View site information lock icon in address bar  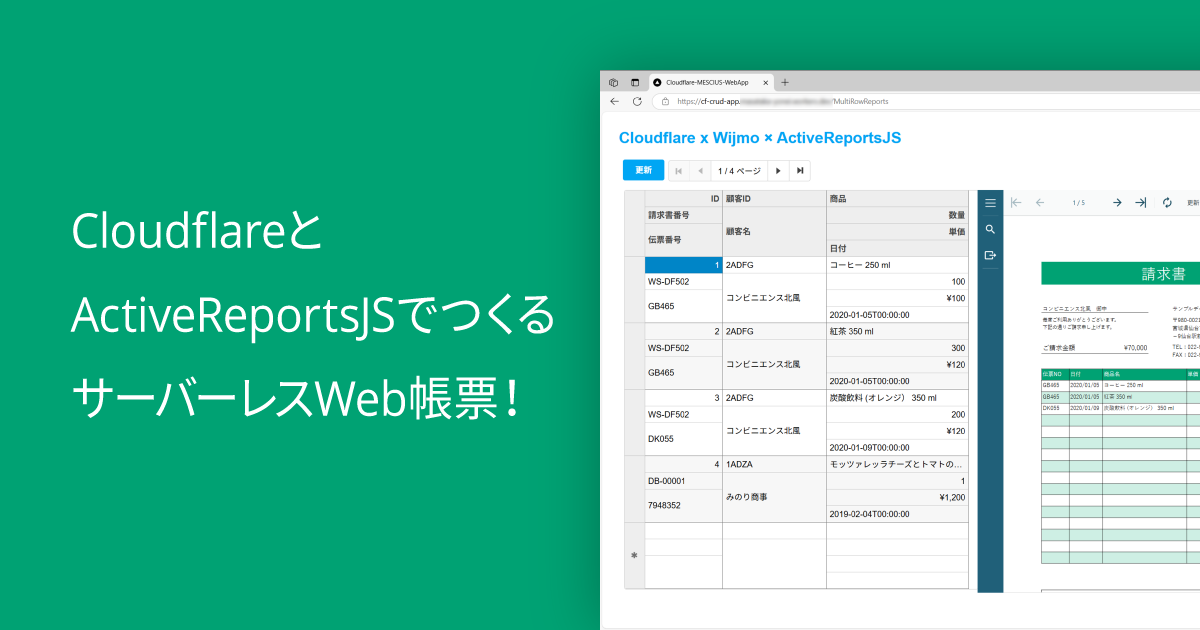[665, 101]
